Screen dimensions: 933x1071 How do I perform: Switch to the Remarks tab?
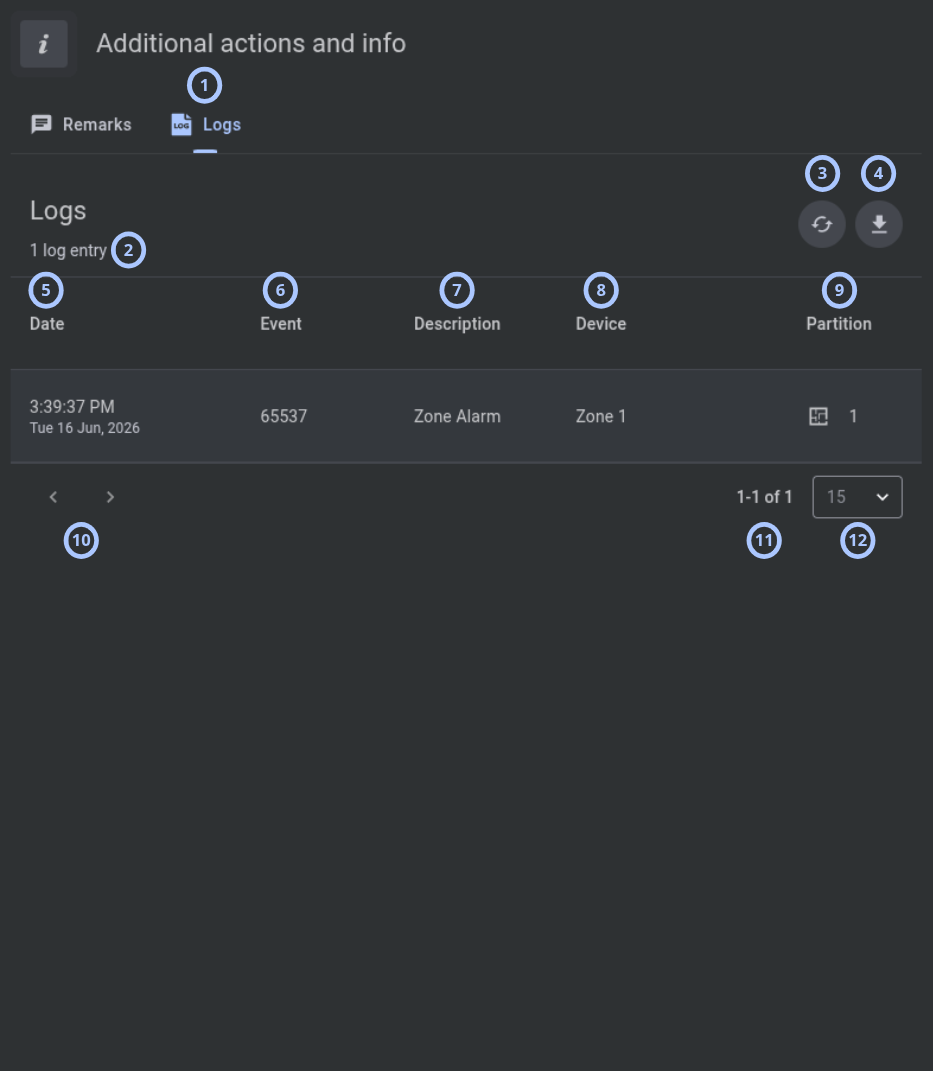pyautogui.click(x=81, y=124)
